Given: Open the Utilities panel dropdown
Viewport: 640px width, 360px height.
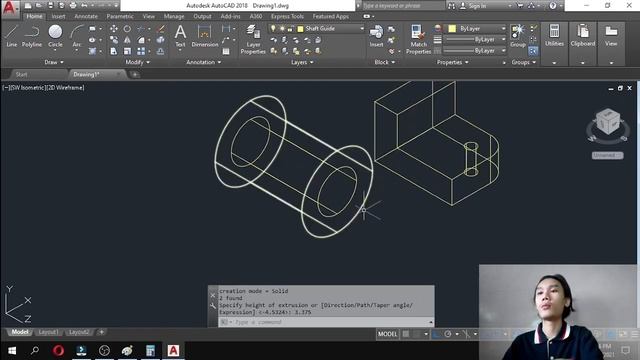Looking at the screenshot, I should point(554,63).
